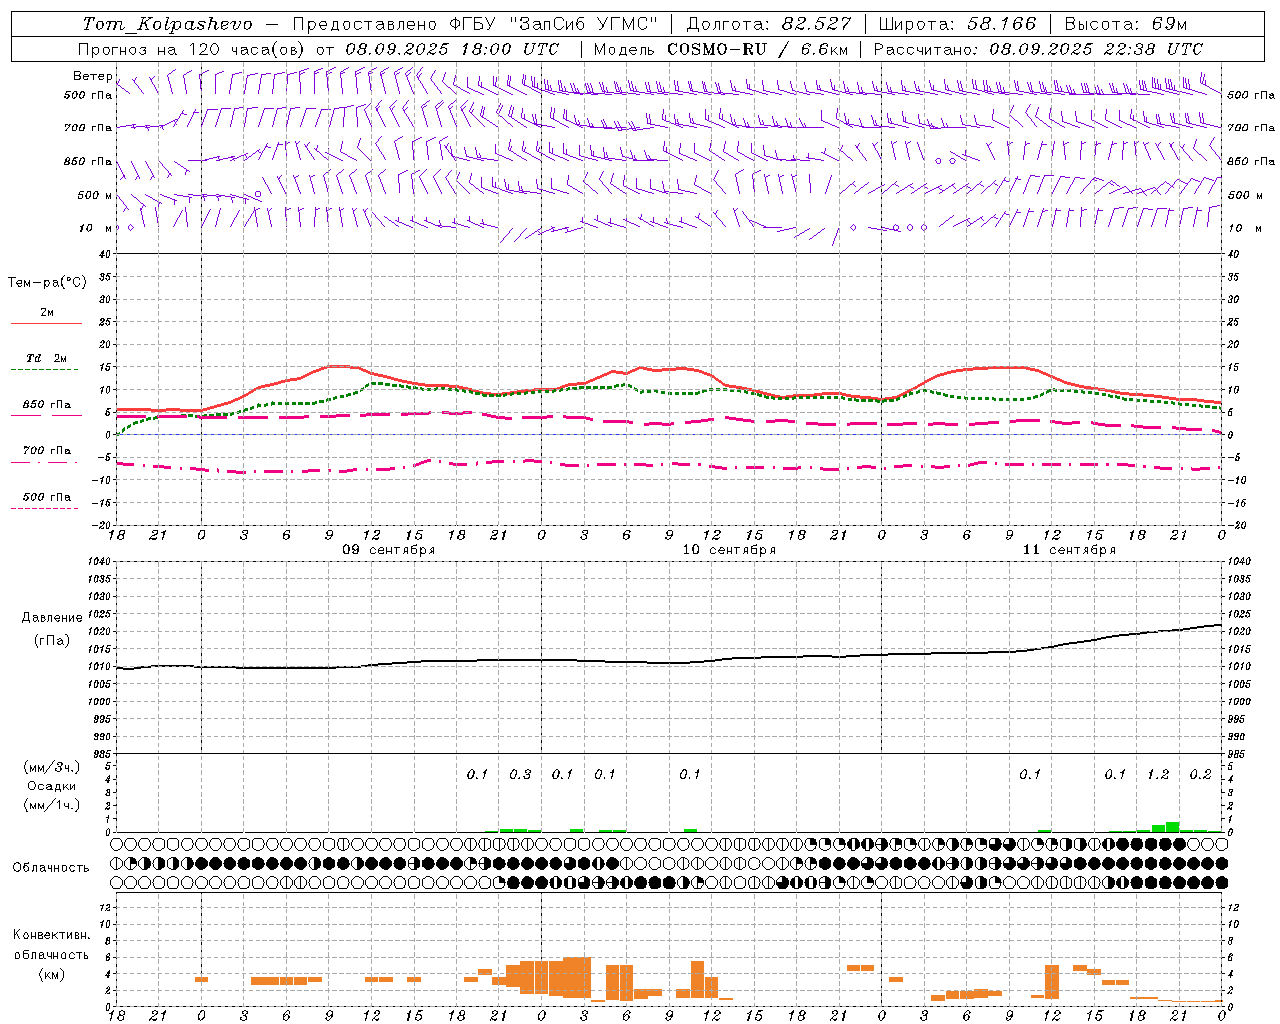
Task: Click the Tom_Kolpashevo station title
Action: click(168, 24)
